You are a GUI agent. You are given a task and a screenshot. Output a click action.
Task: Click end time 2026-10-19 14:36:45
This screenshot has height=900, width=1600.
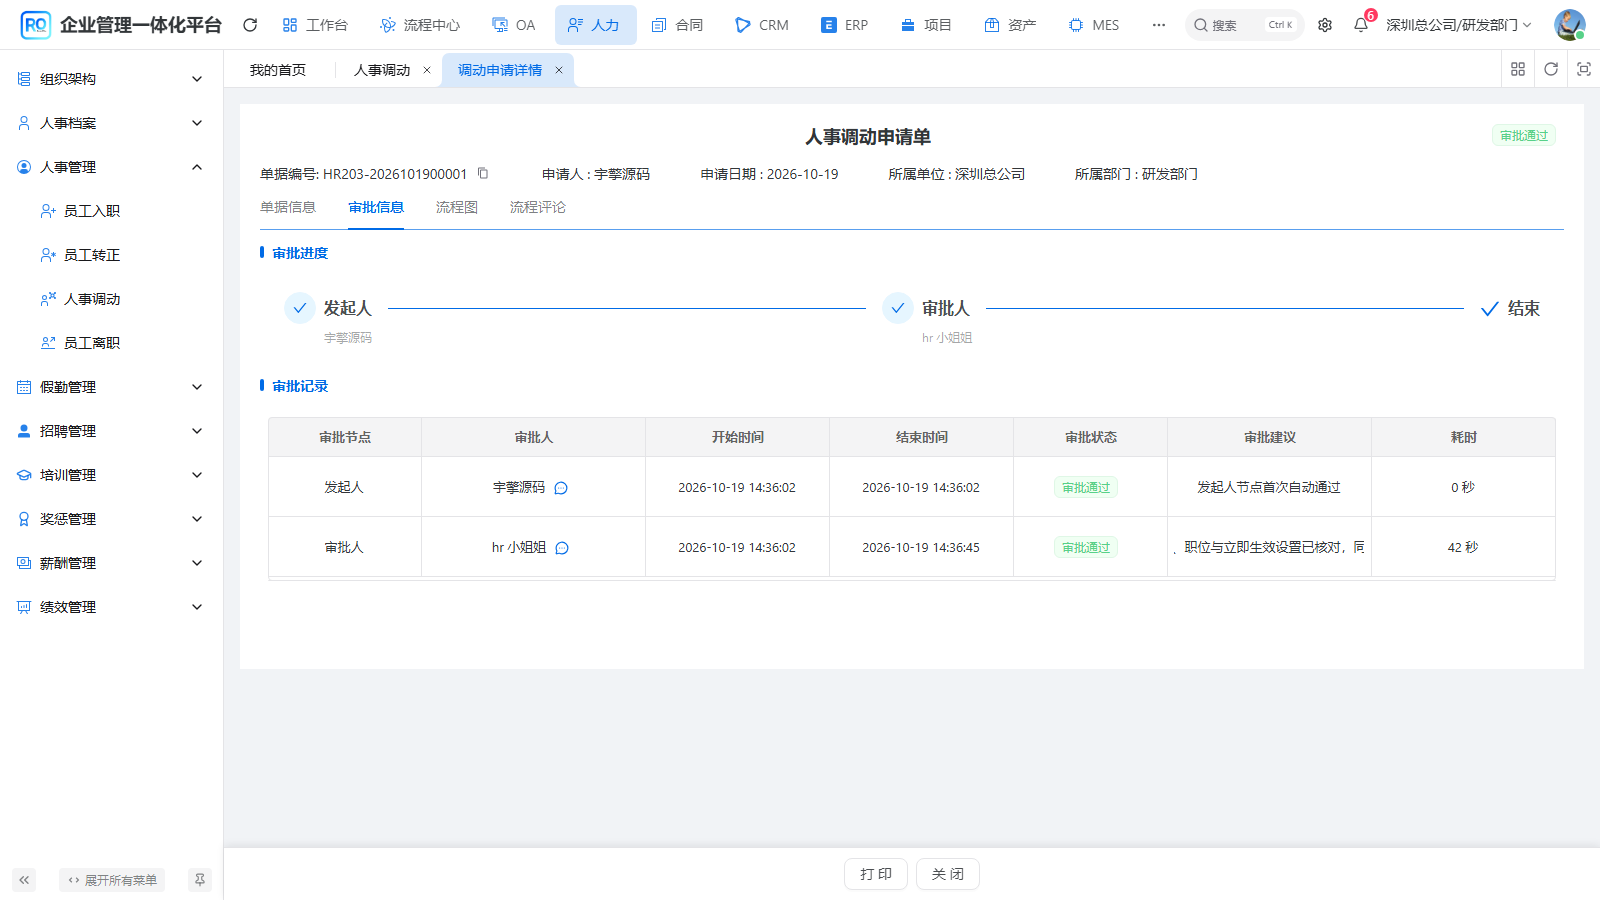921,547
